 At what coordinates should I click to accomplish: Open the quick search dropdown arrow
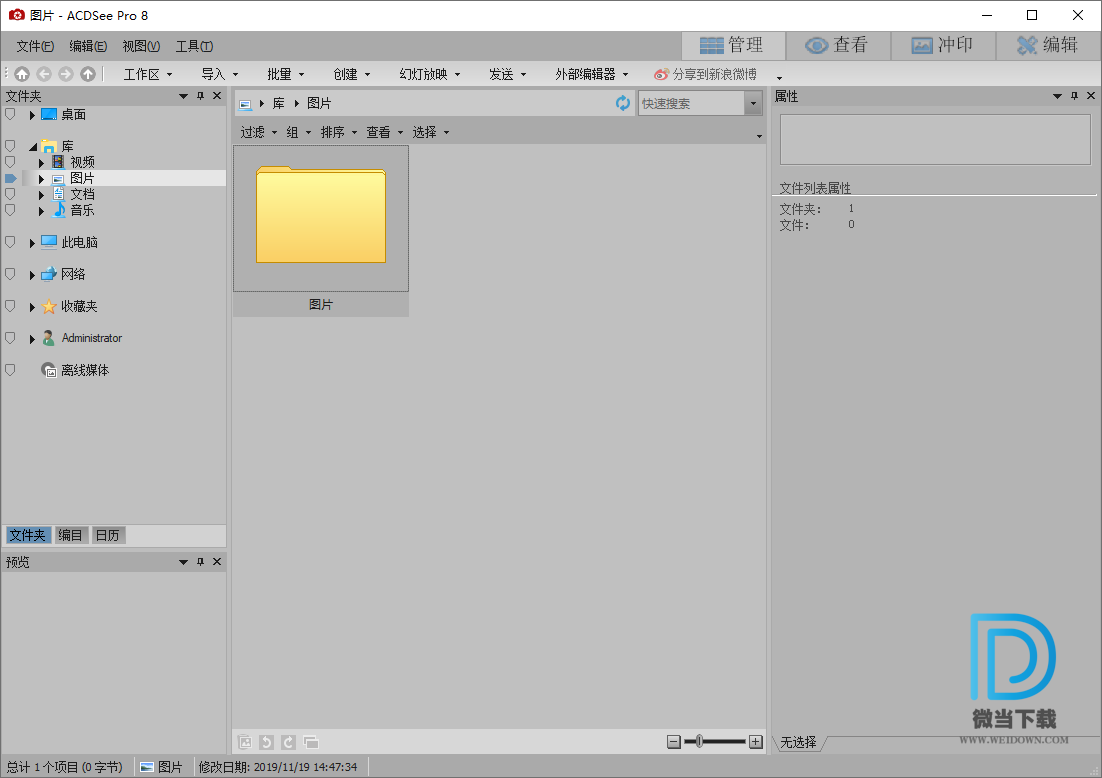tap(752, 103)
